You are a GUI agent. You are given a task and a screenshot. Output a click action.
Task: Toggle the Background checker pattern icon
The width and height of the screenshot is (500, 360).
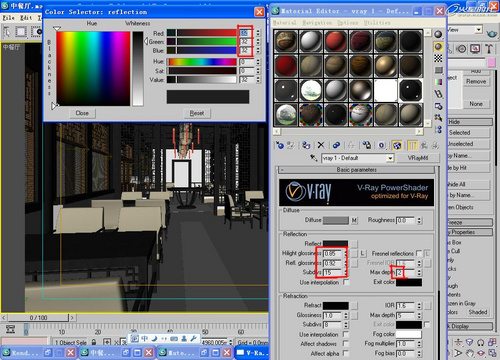point(438,58)
